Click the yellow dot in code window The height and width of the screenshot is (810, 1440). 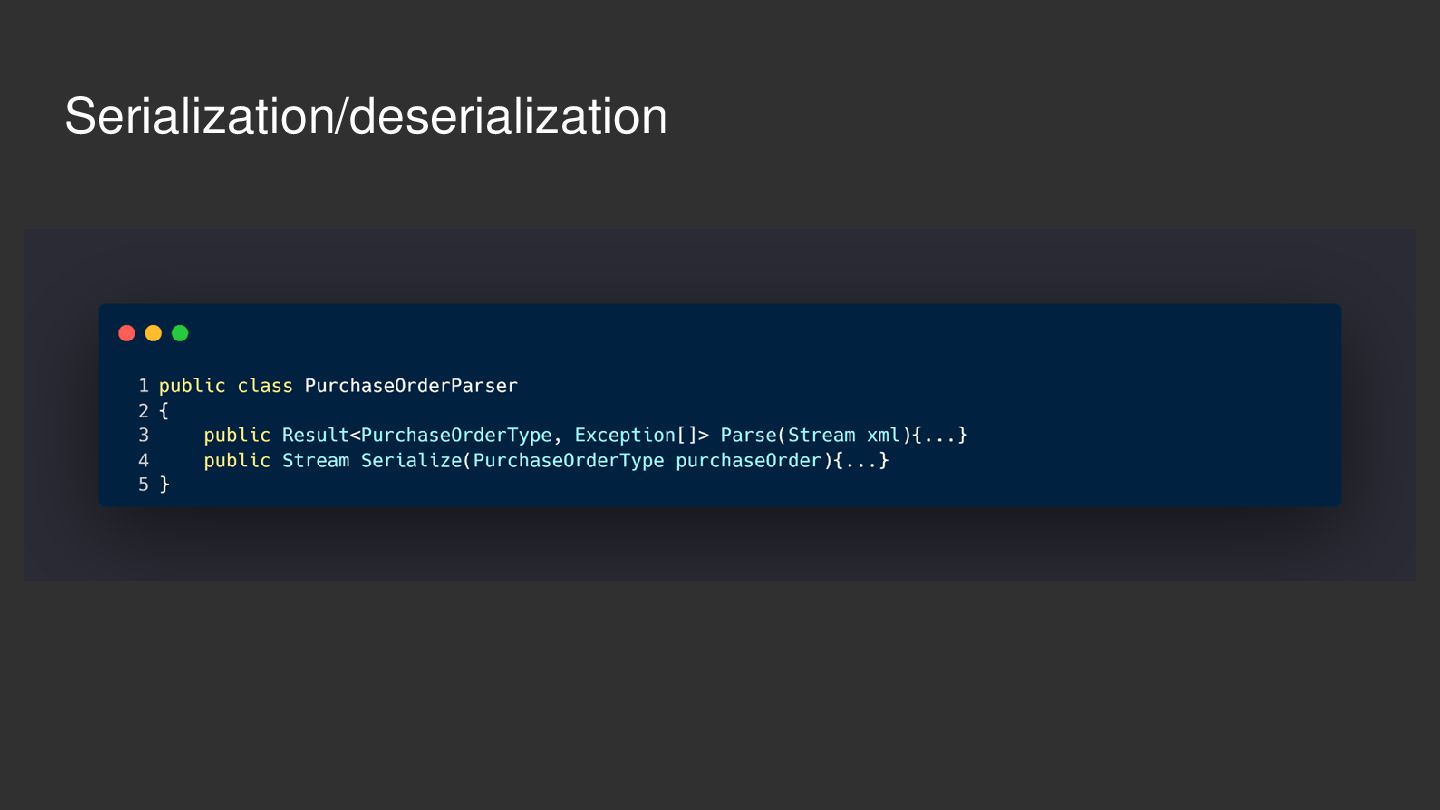click(153, 333)
